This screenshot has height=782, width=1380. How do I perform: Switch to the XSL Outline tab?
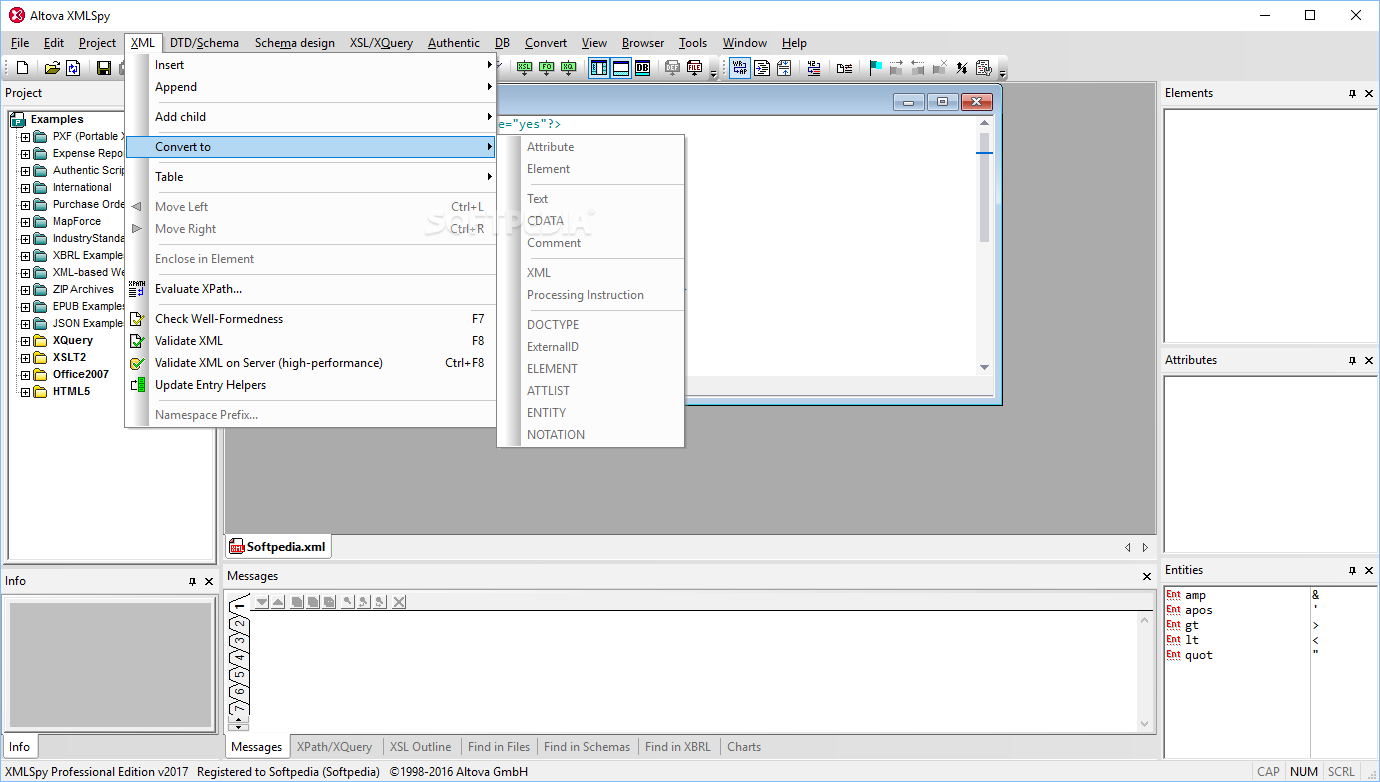pos(420,747)
